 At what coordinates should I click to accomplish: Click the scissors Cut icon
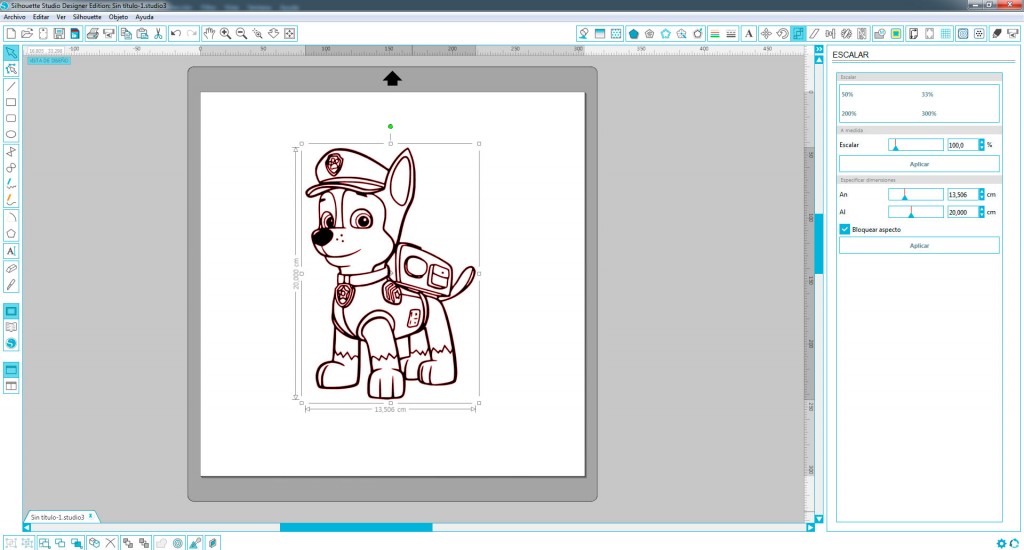coord(158,33)
